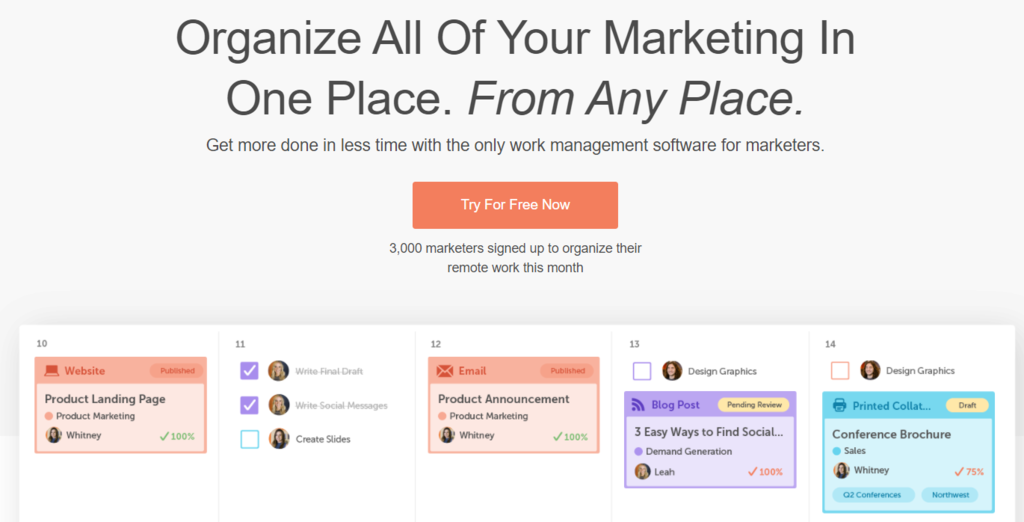Click the Try For Free Now button

coord(515,205)
